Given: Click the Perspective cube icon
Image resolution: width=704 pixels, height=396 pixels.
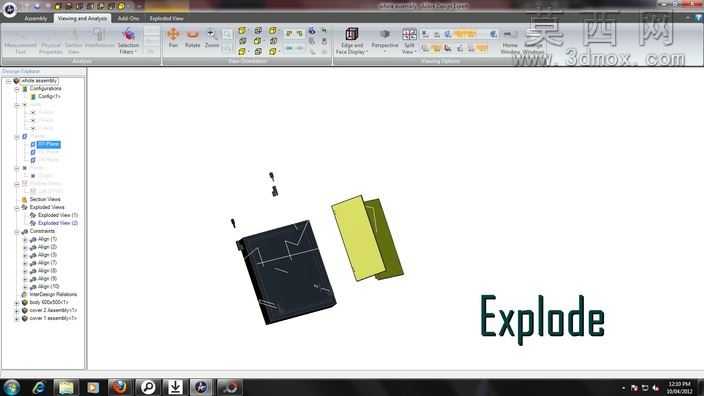Looking at the screenshot, I should click(385, 34).
